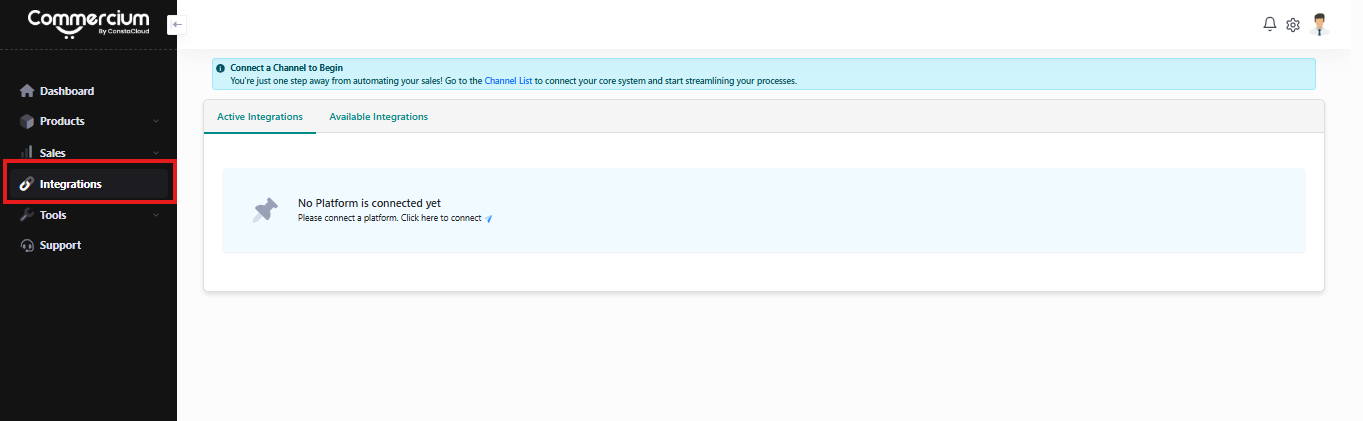This screenshot has width=1363, height=421.
Task: Expand the Sales menu chevron
Action: click(x=156, y=153)
